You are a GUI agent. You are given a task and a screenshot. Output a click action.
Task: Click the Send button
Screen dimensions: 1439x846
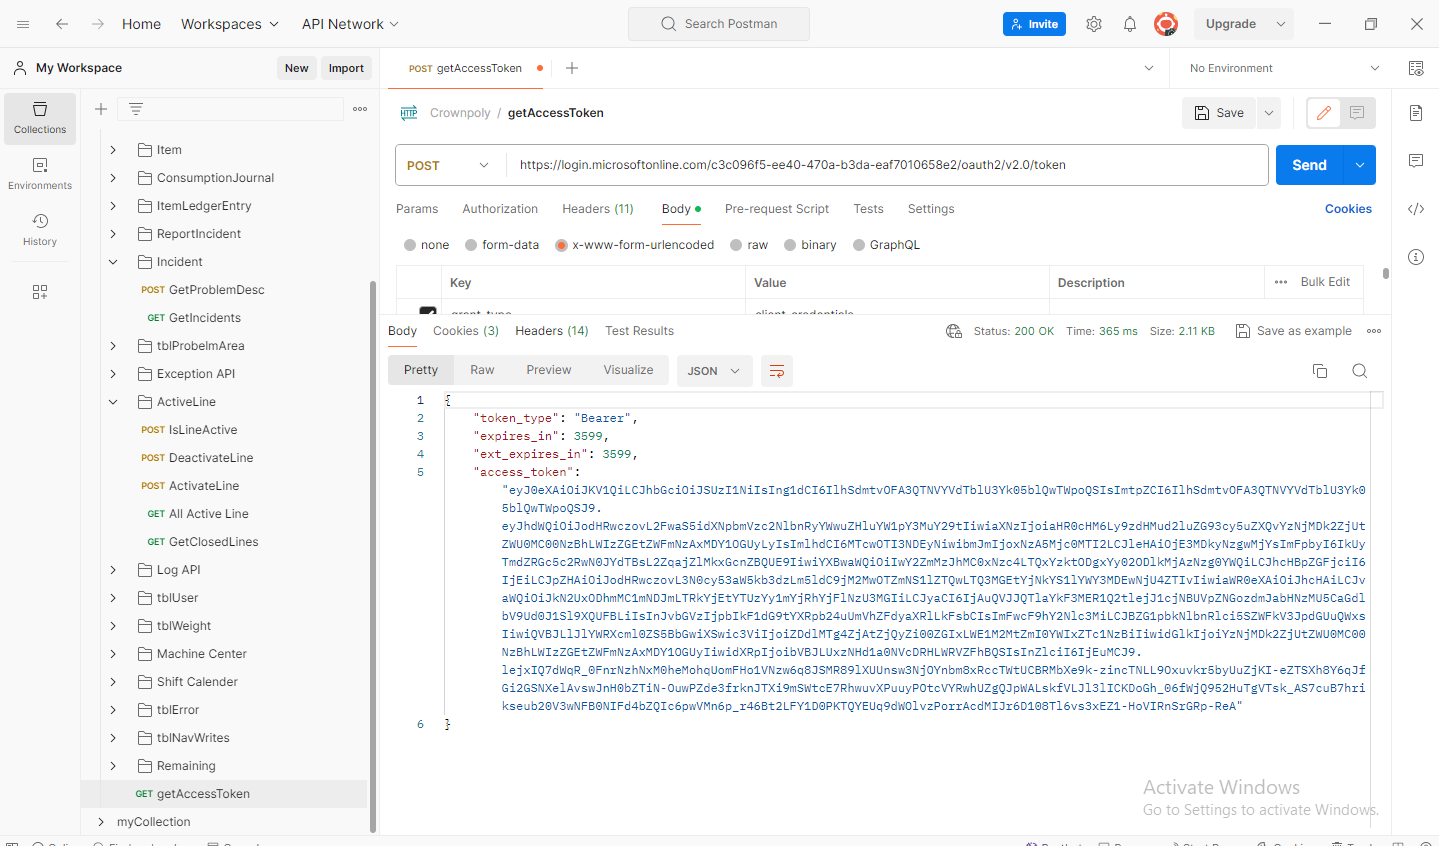[x=1308, y=165]
